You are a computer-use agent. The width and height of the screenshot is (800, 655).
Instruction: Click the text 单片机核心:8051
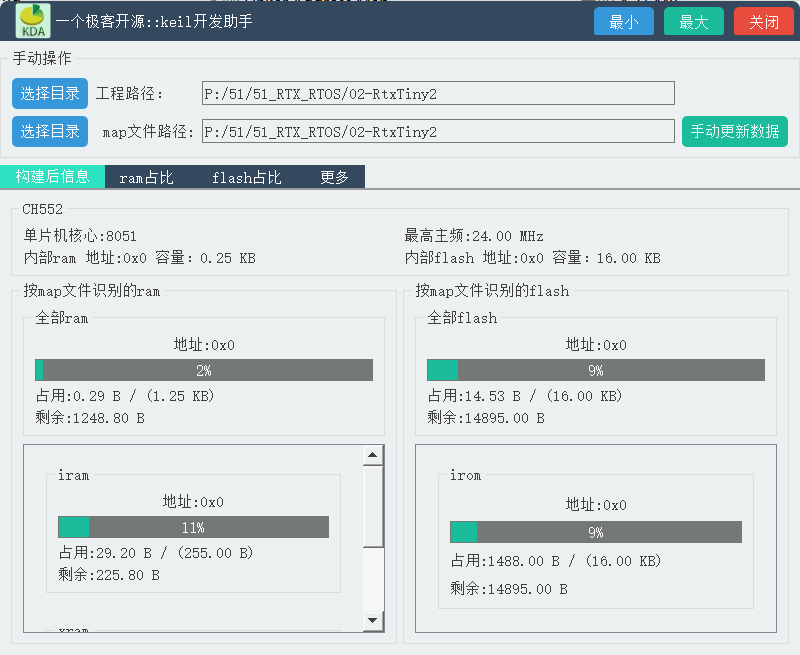pyautogui.click(x=80, y=236)
